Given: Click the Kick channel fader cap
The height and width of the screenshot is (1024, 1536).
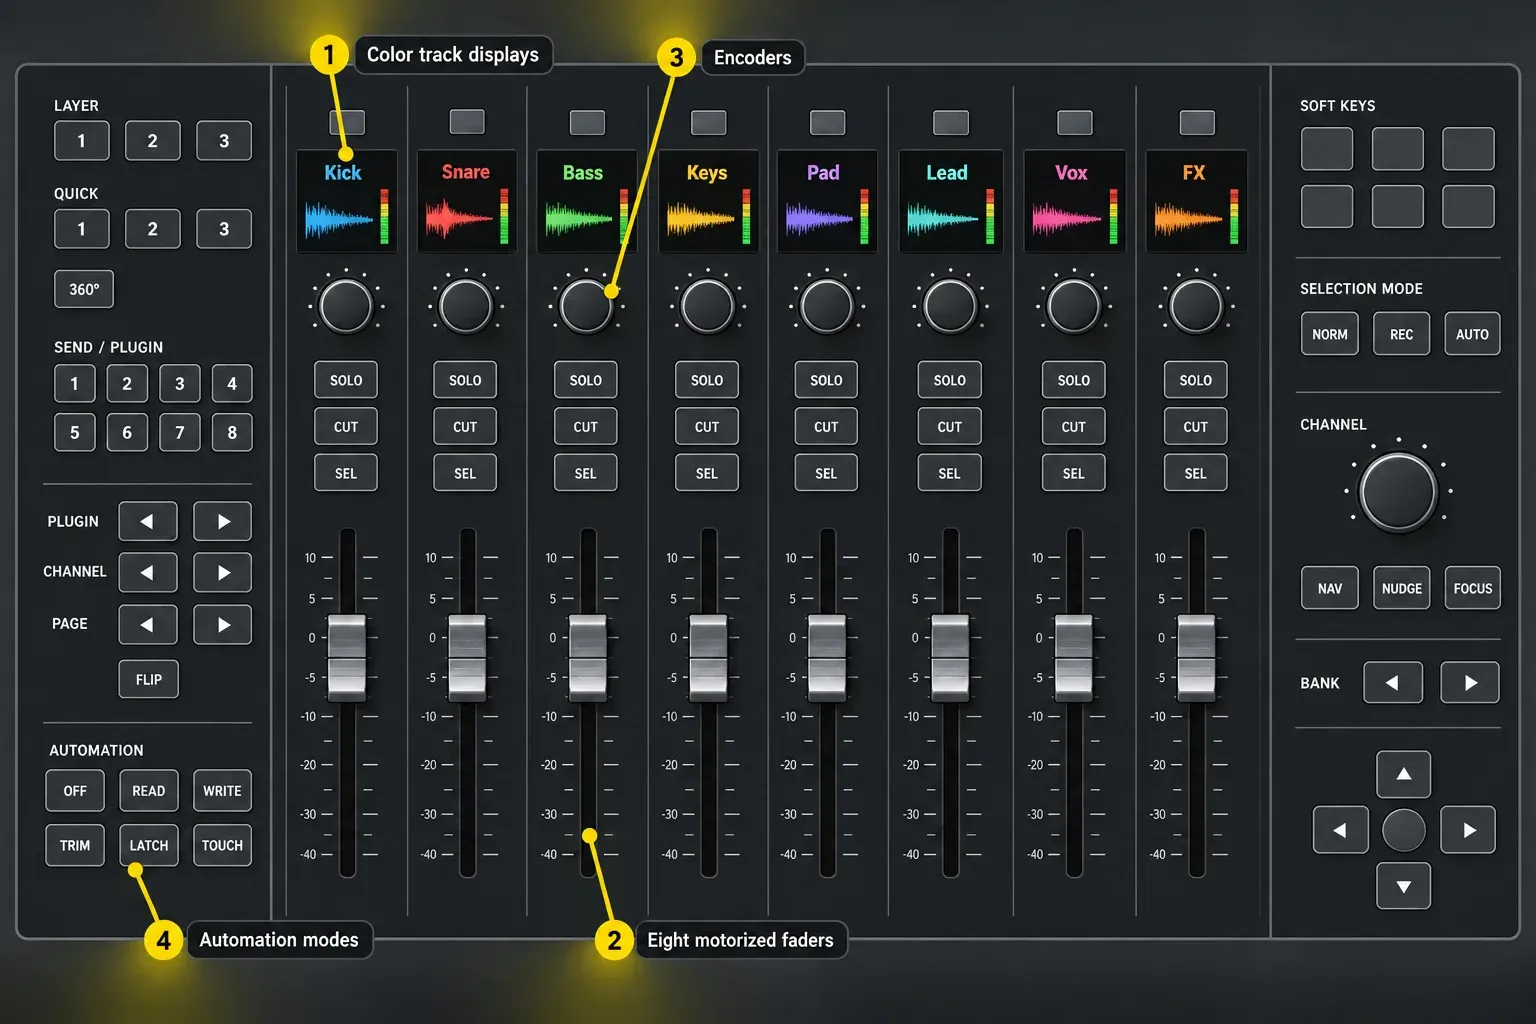Looking at the screenshot, I should [347, 657].
